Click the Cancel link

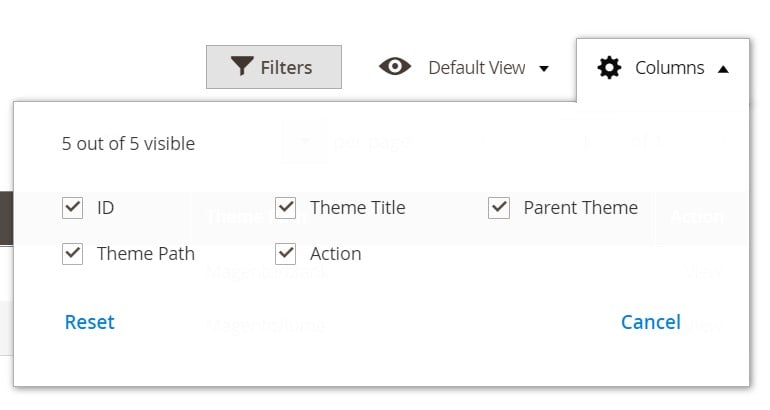[x=651, y=322]
